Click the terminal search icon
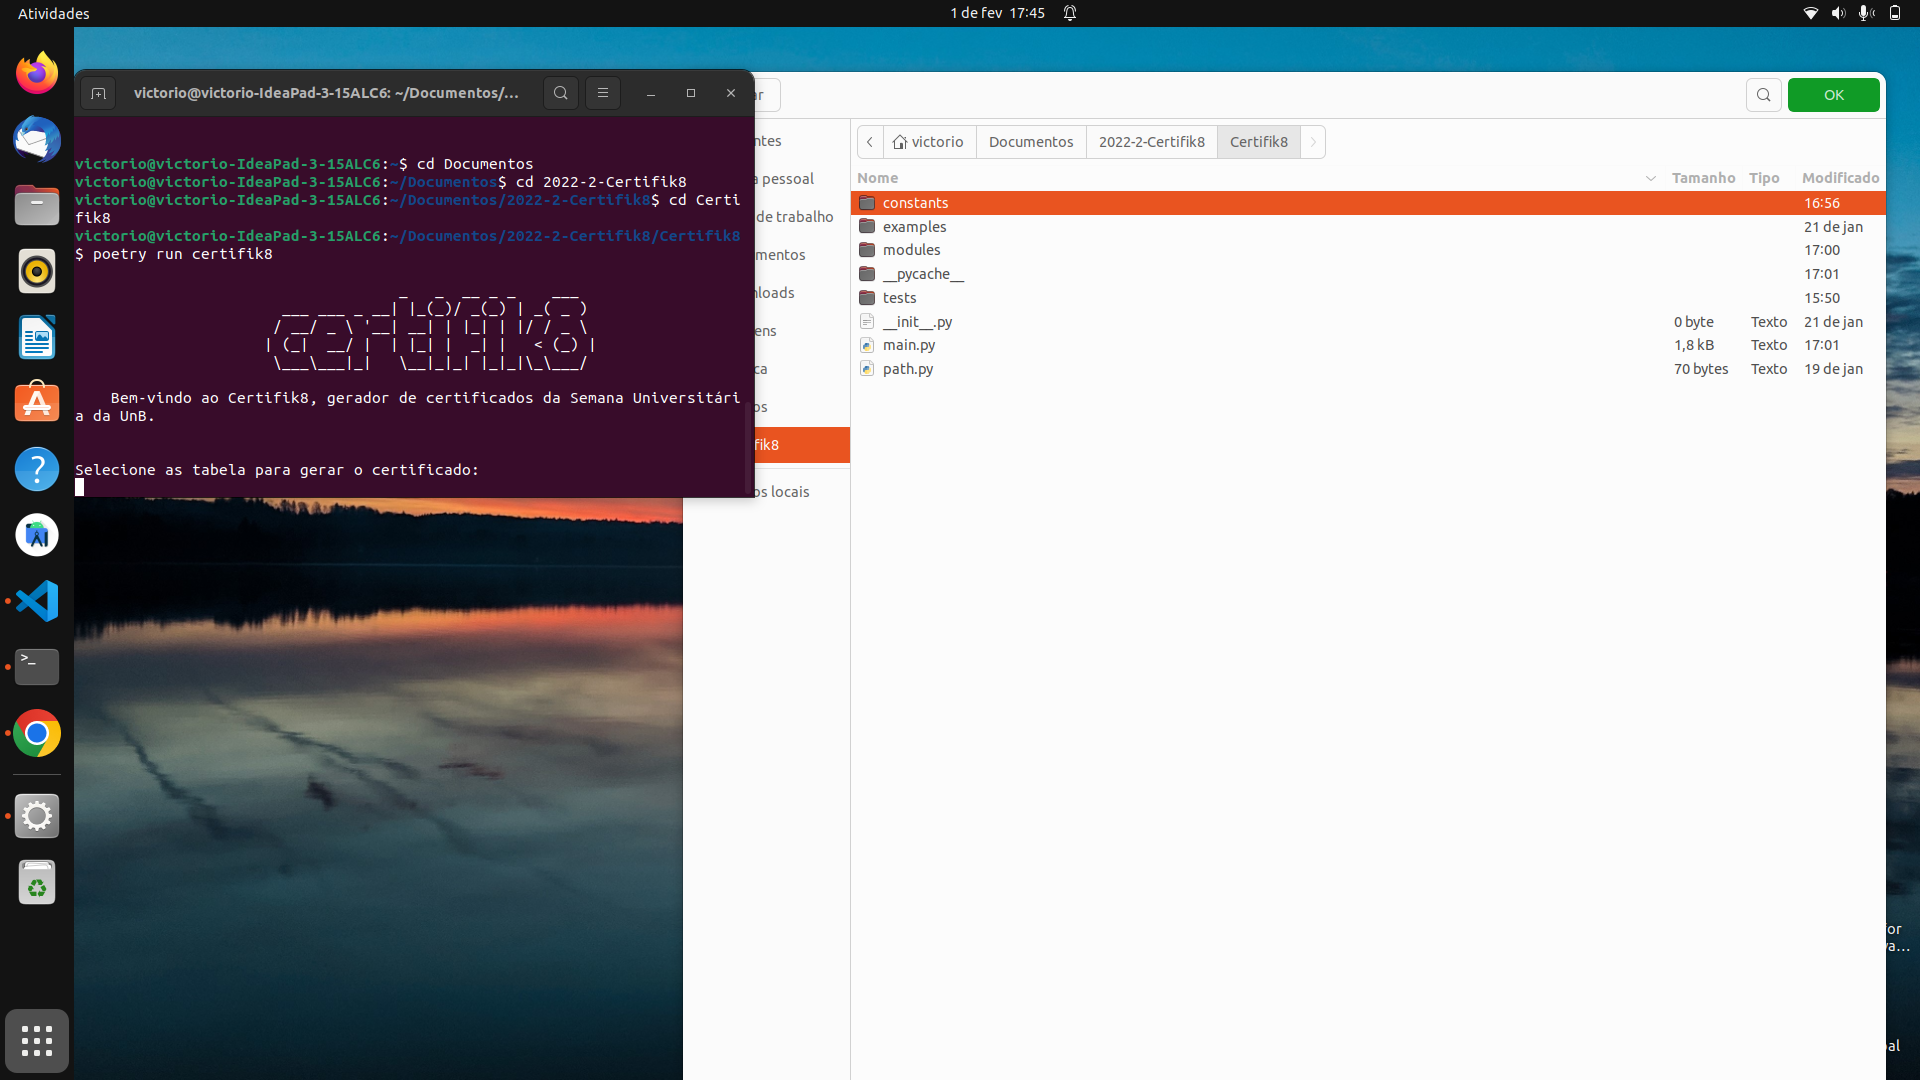 tap(561, 93)
